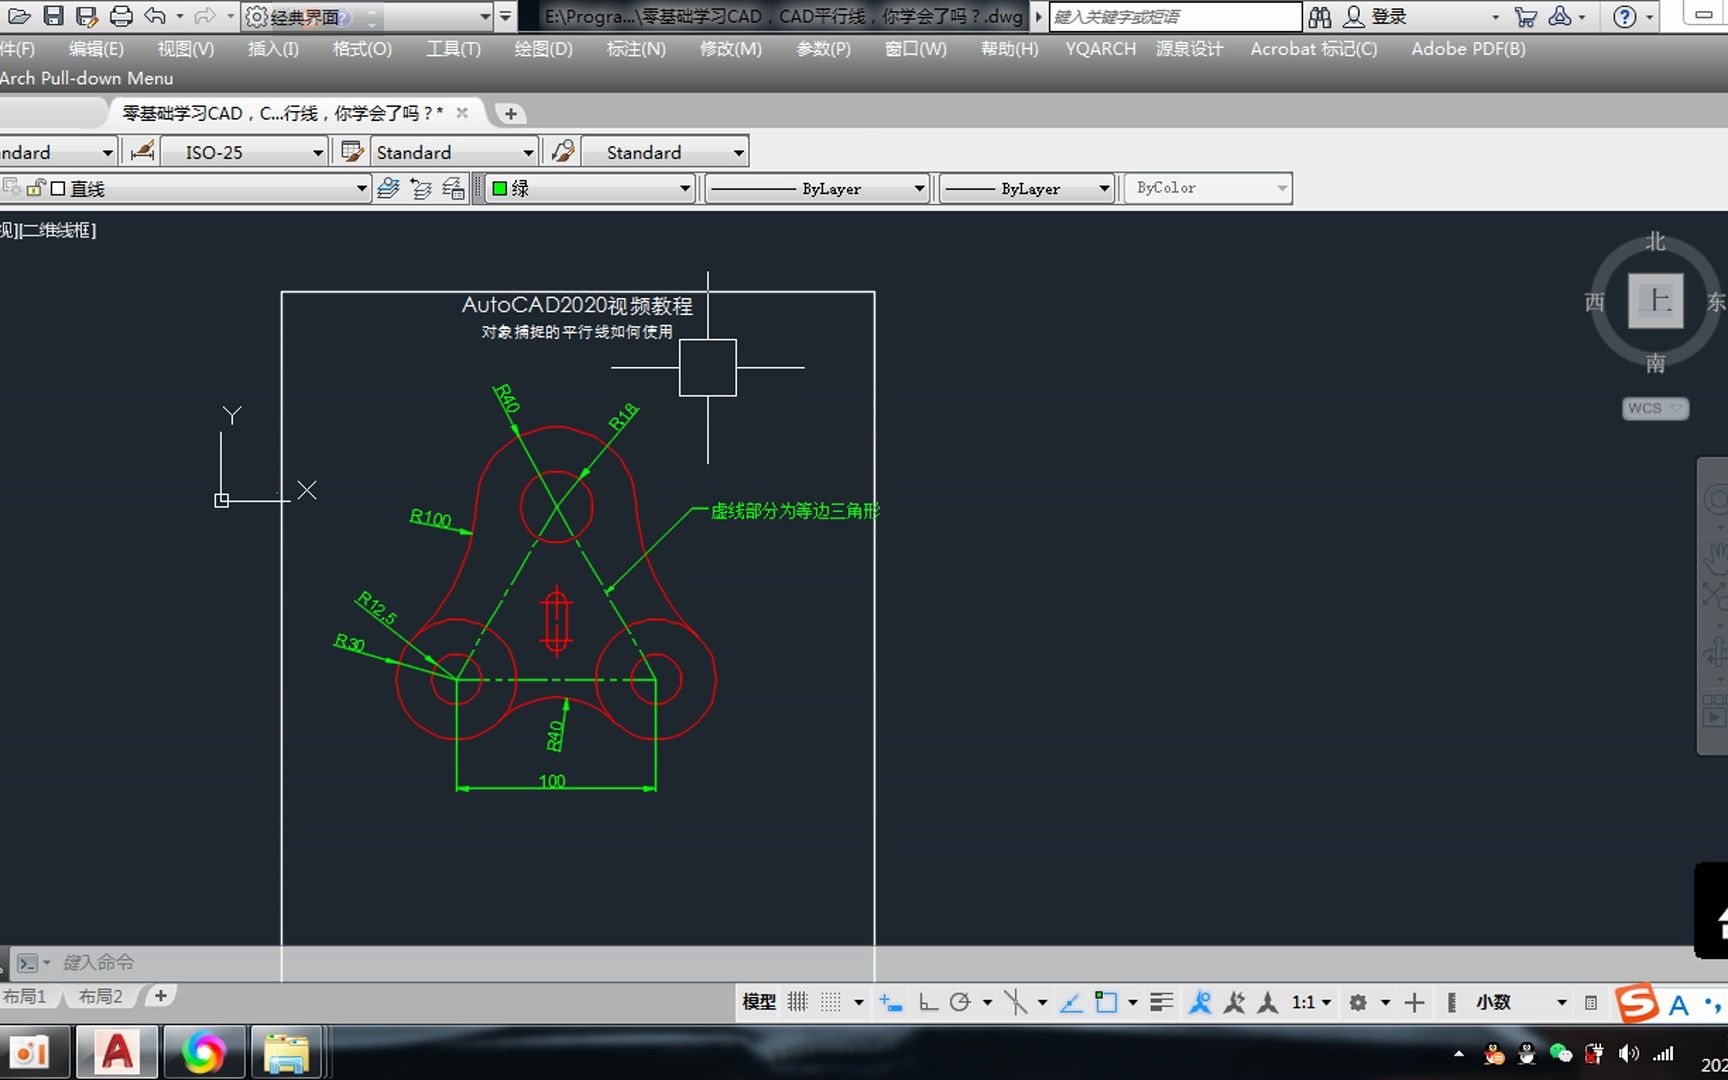Click the AutoCAD icon in Windows taskbar
Viewport: 1728px width, 1080px height.
[x=117, y=1052]
